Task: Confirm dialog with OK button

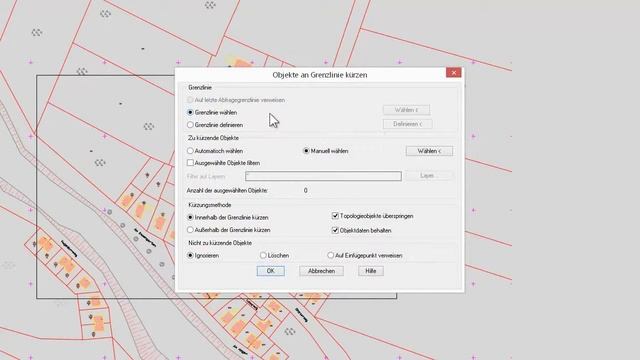Action: (x=271, y=271)
